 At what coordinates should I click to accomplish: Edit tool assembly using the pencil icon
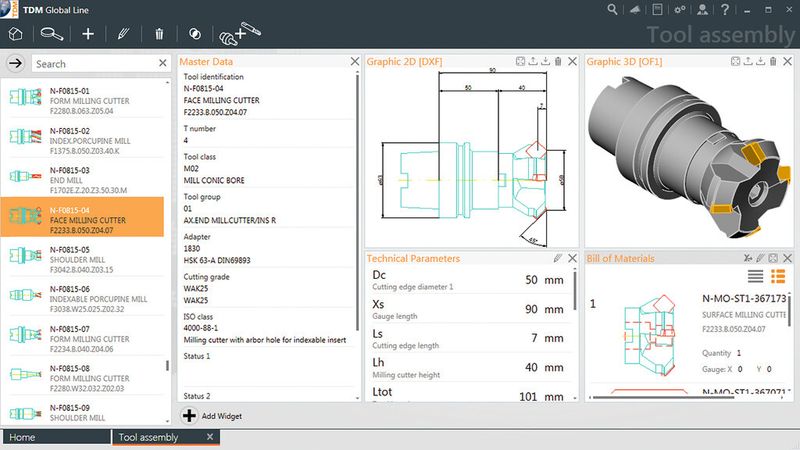[123, 34]
